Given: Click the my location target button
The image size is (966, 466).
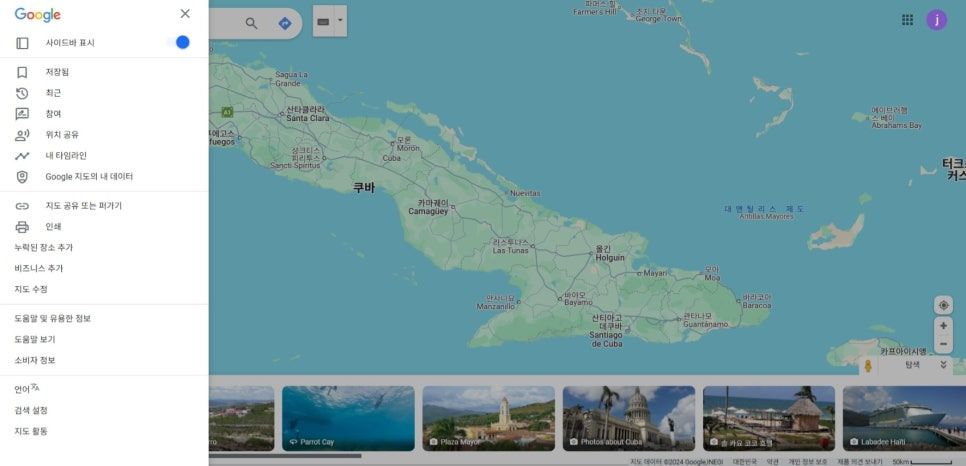Looking at the screenshot, I should [x=943, y=305].
